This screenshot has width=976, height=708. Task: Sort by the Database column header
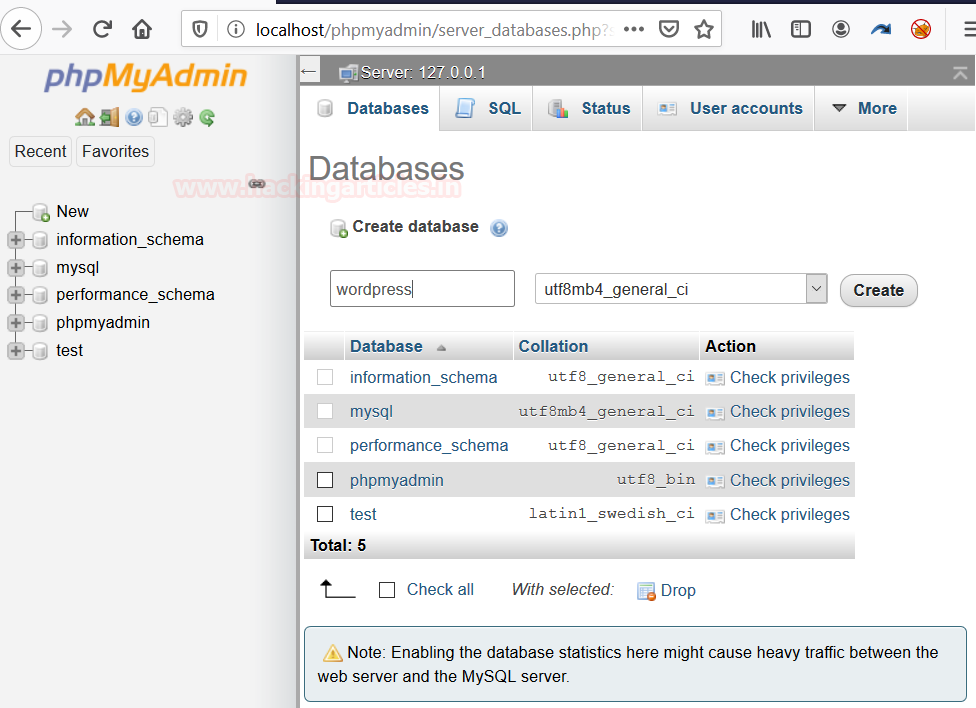pos(386,346)
